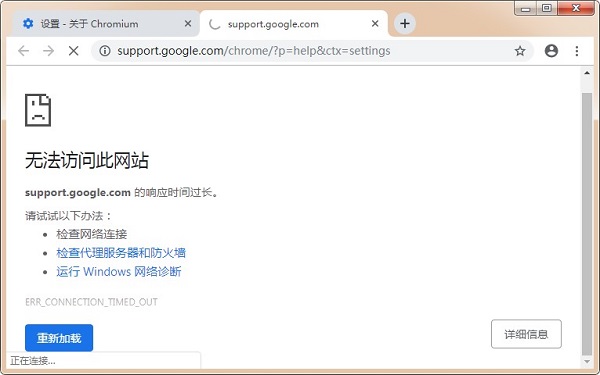
Task: Click the back navigation arrow
Action: tap(24, 51)
